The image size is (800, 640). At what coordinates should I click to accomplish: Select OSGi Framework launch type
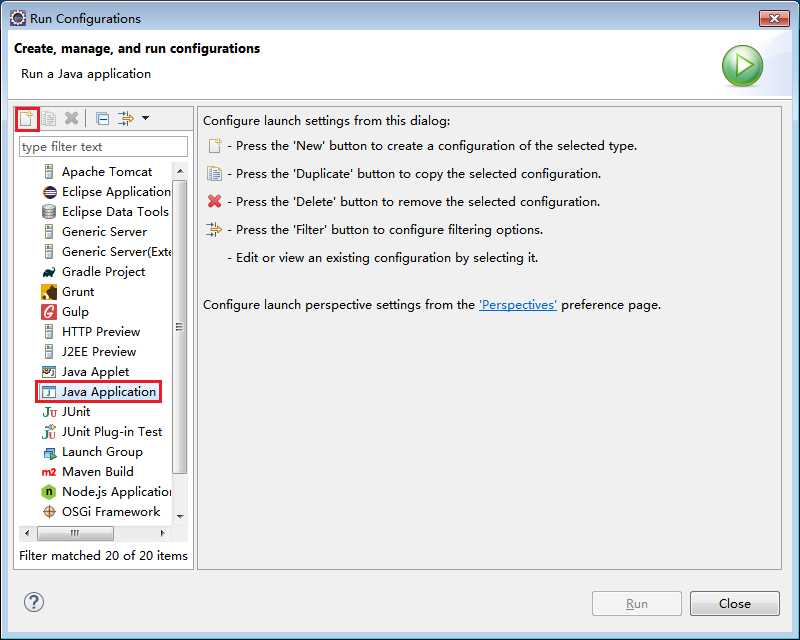click(x=111, y=511)
